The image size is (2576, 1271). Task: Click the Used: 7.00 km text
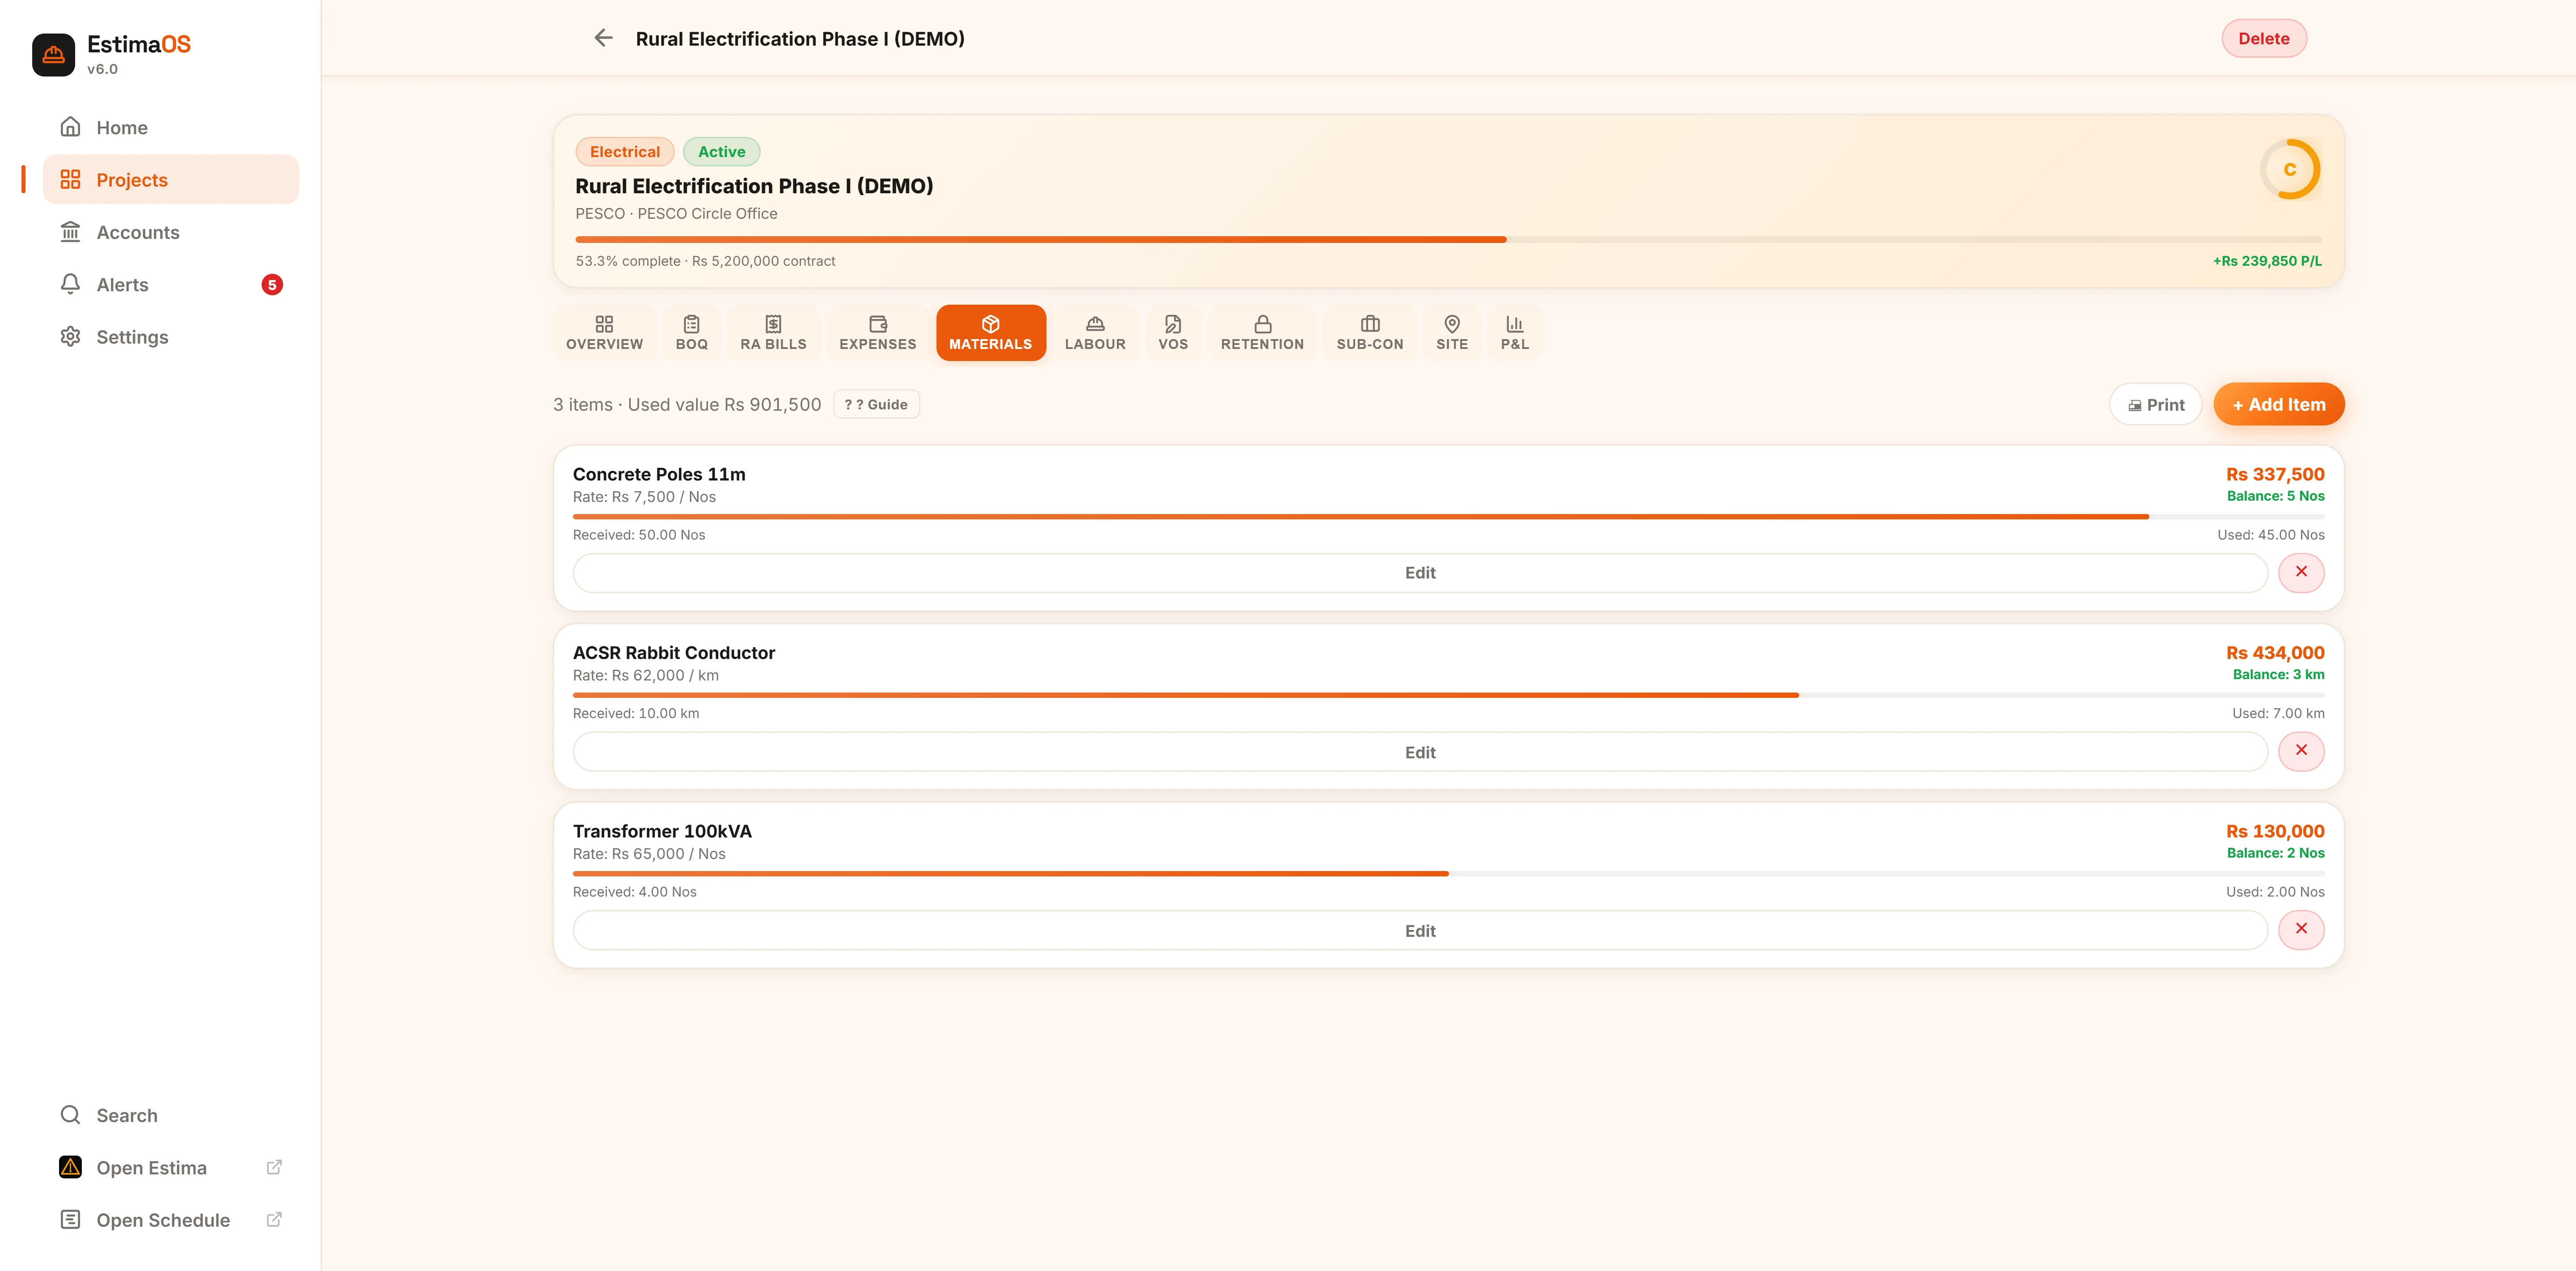pyautogui.click(x=2278, y=713)
